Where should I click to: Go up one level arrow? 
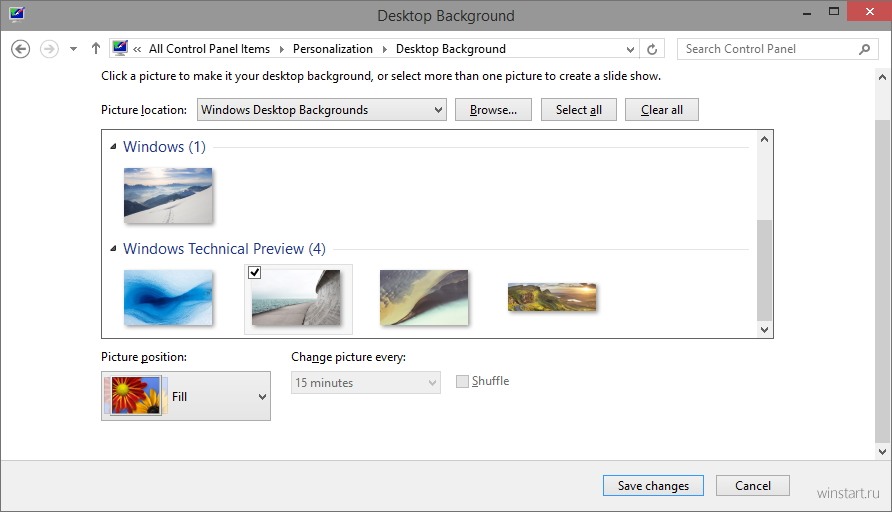96,48
